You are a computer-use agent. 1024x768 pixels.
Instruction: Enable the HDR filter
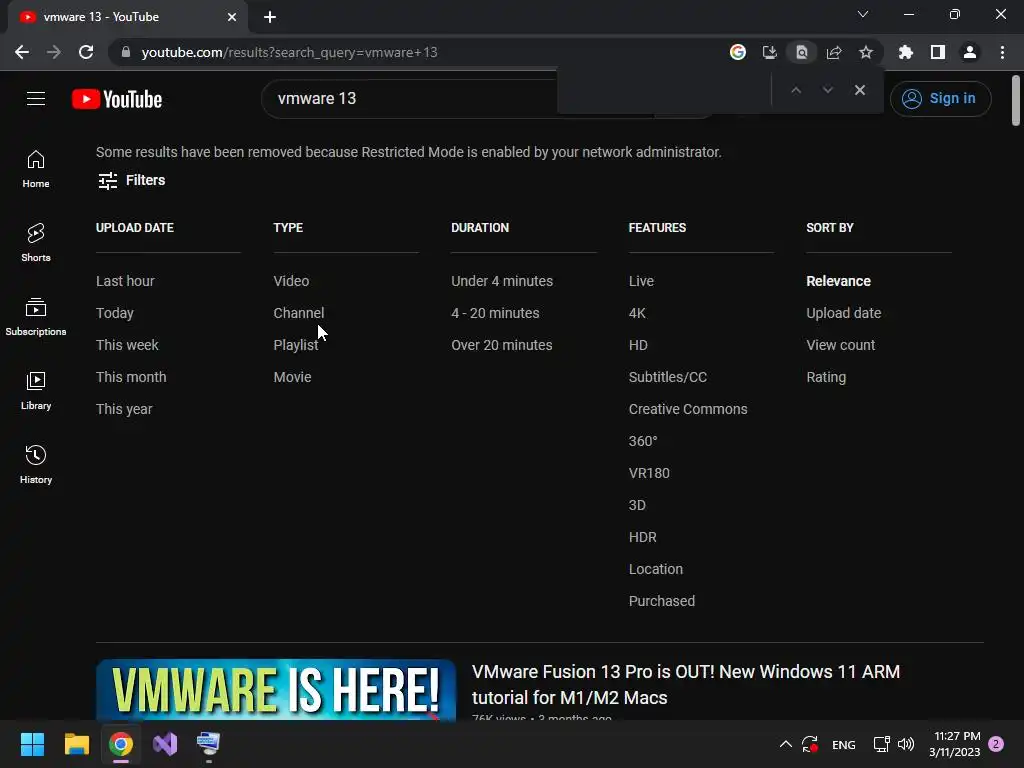tap(642, 537)
